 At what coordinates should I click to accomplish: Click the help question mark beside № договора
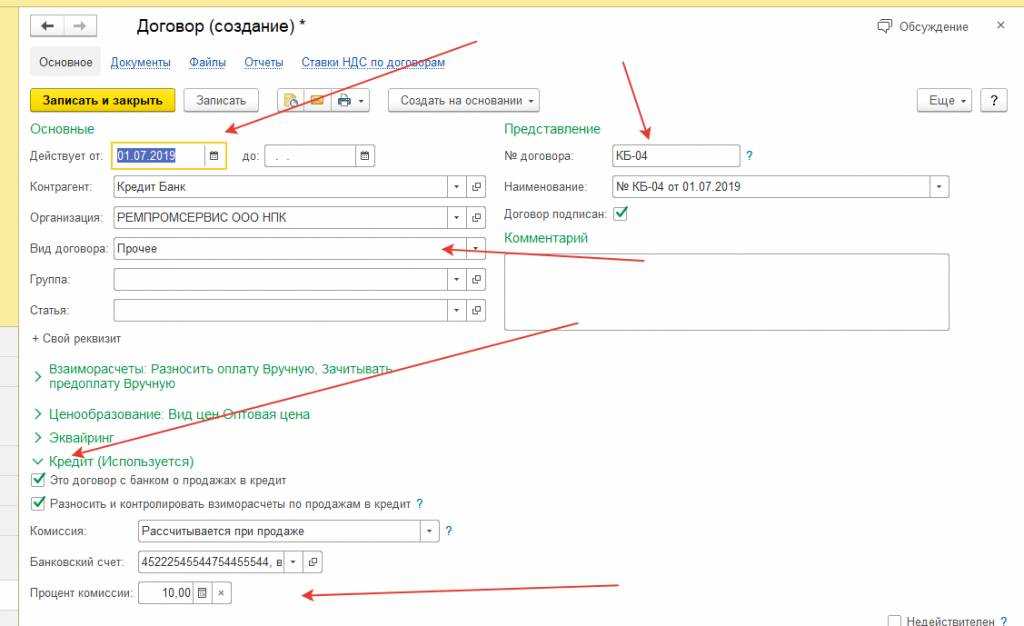click(749, 155)
